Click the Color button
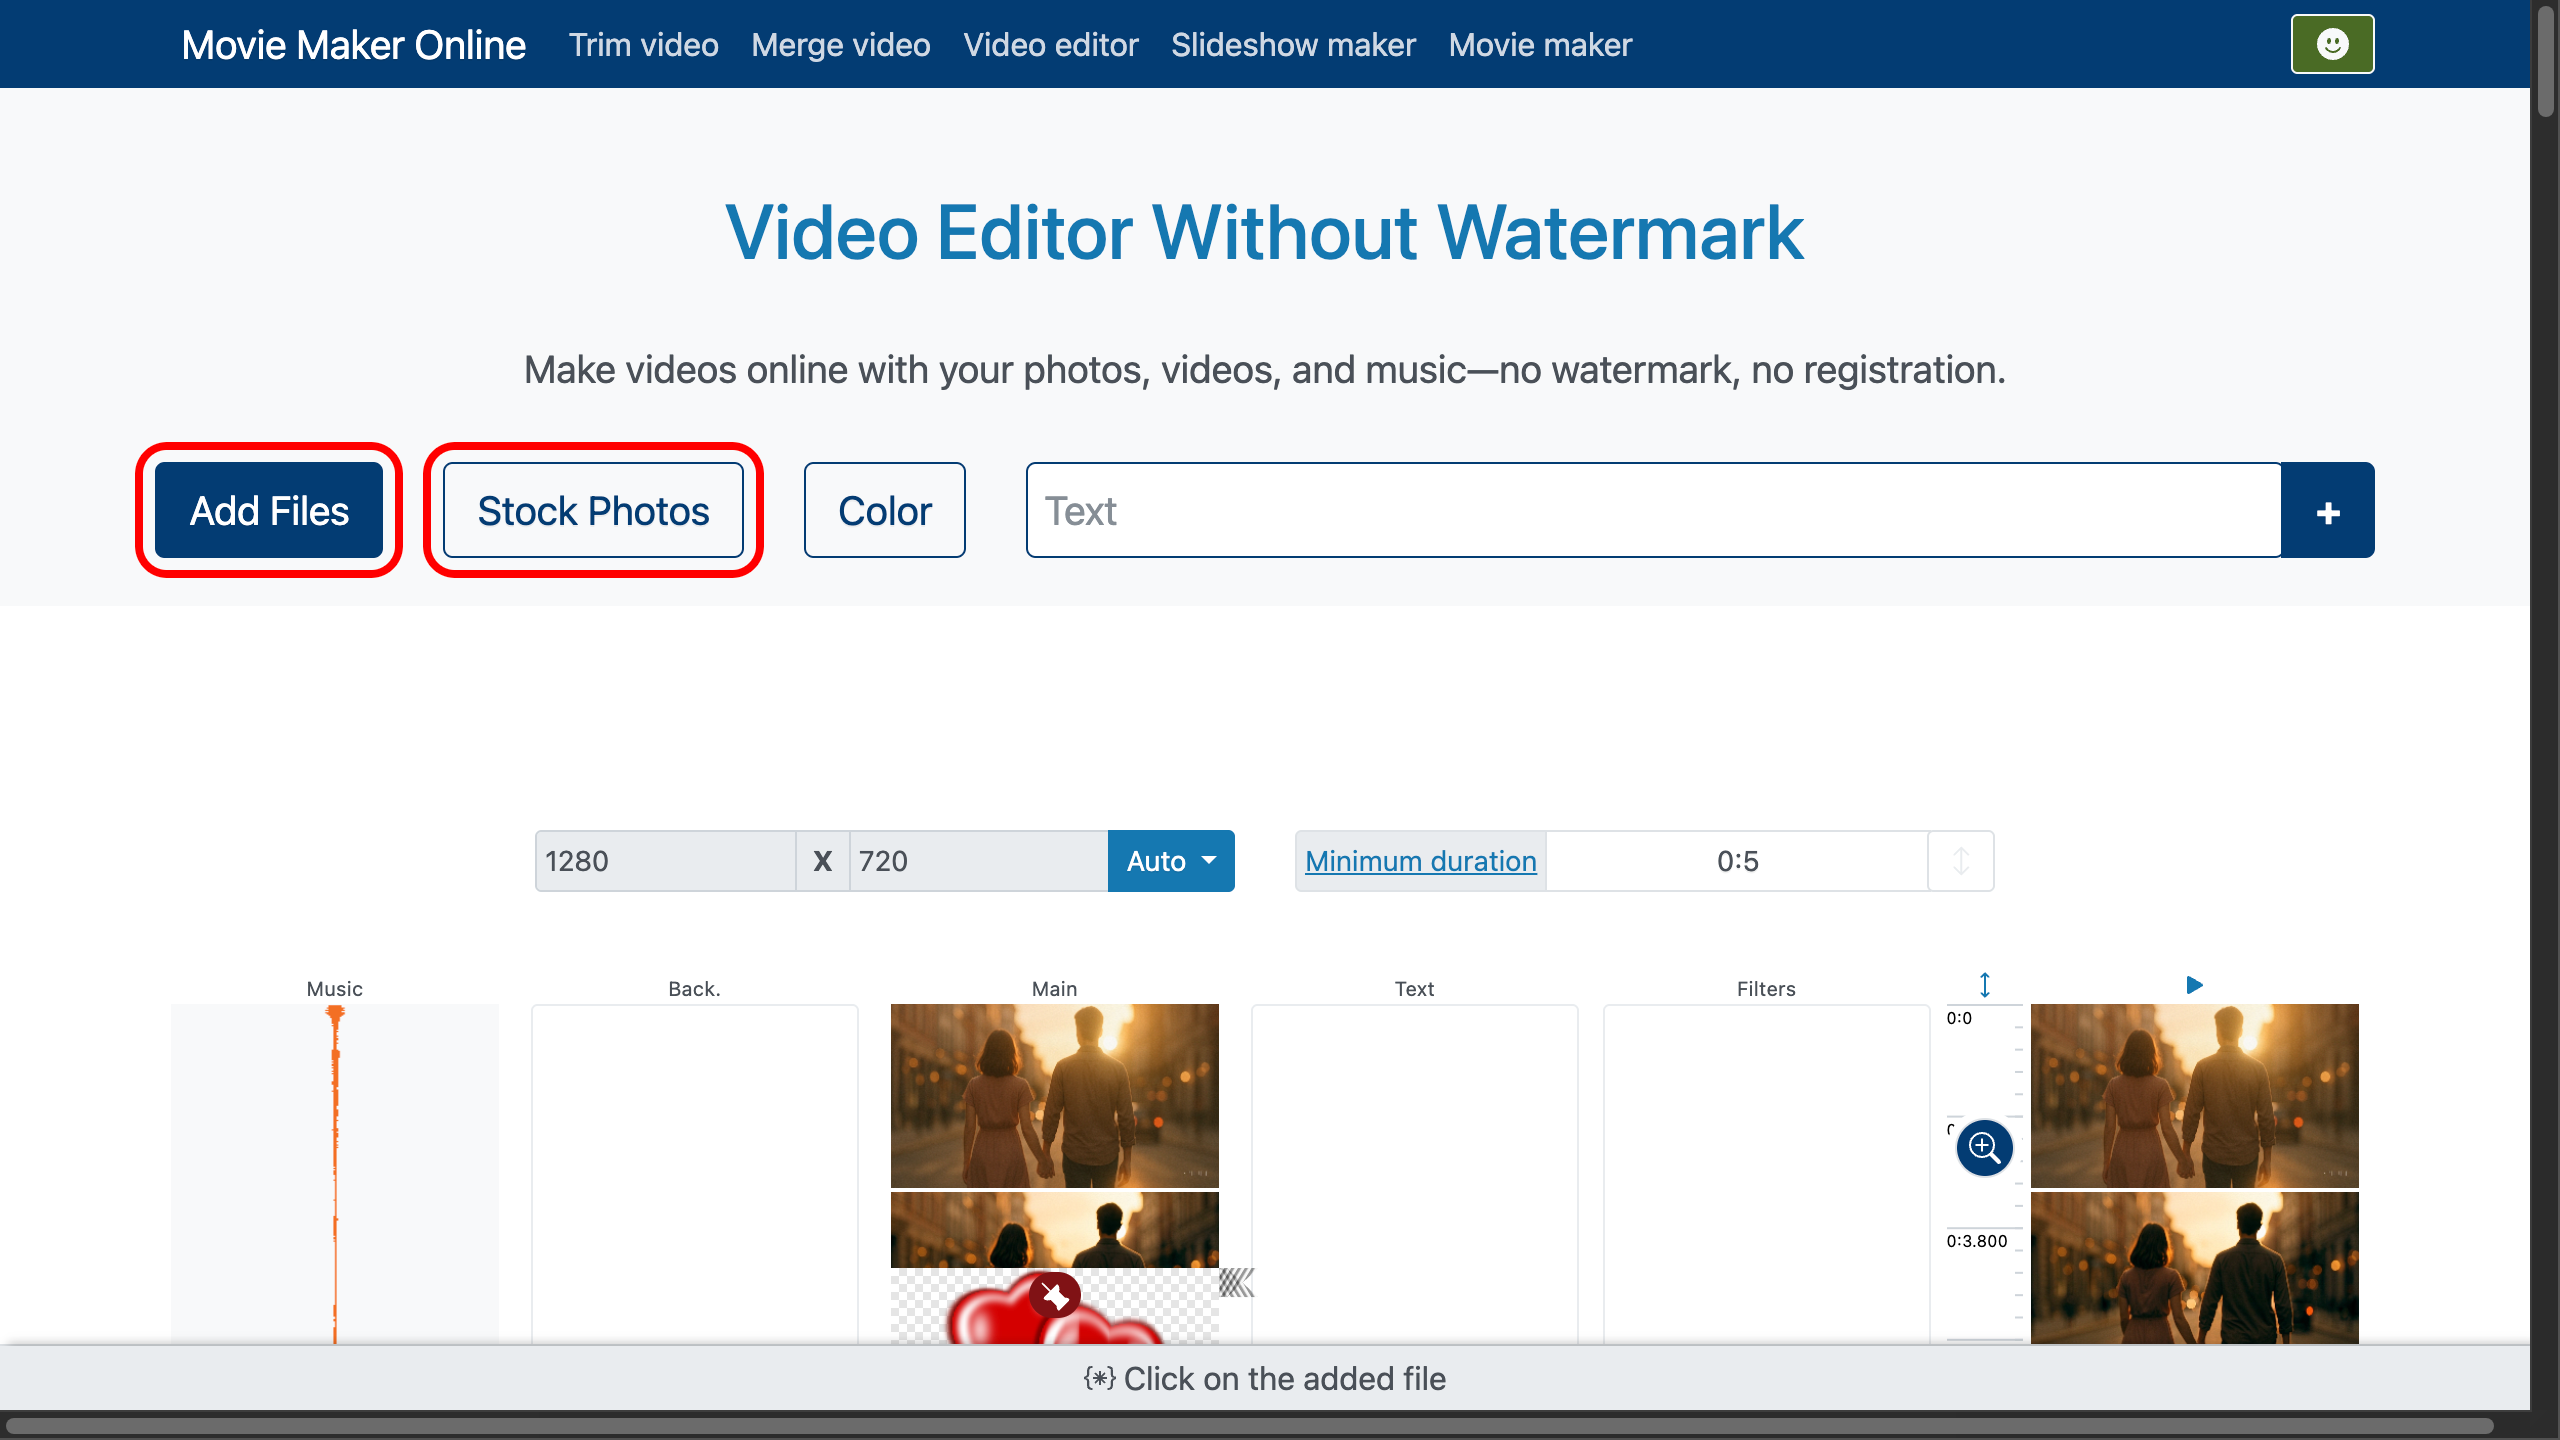 [x=884, y=510]
